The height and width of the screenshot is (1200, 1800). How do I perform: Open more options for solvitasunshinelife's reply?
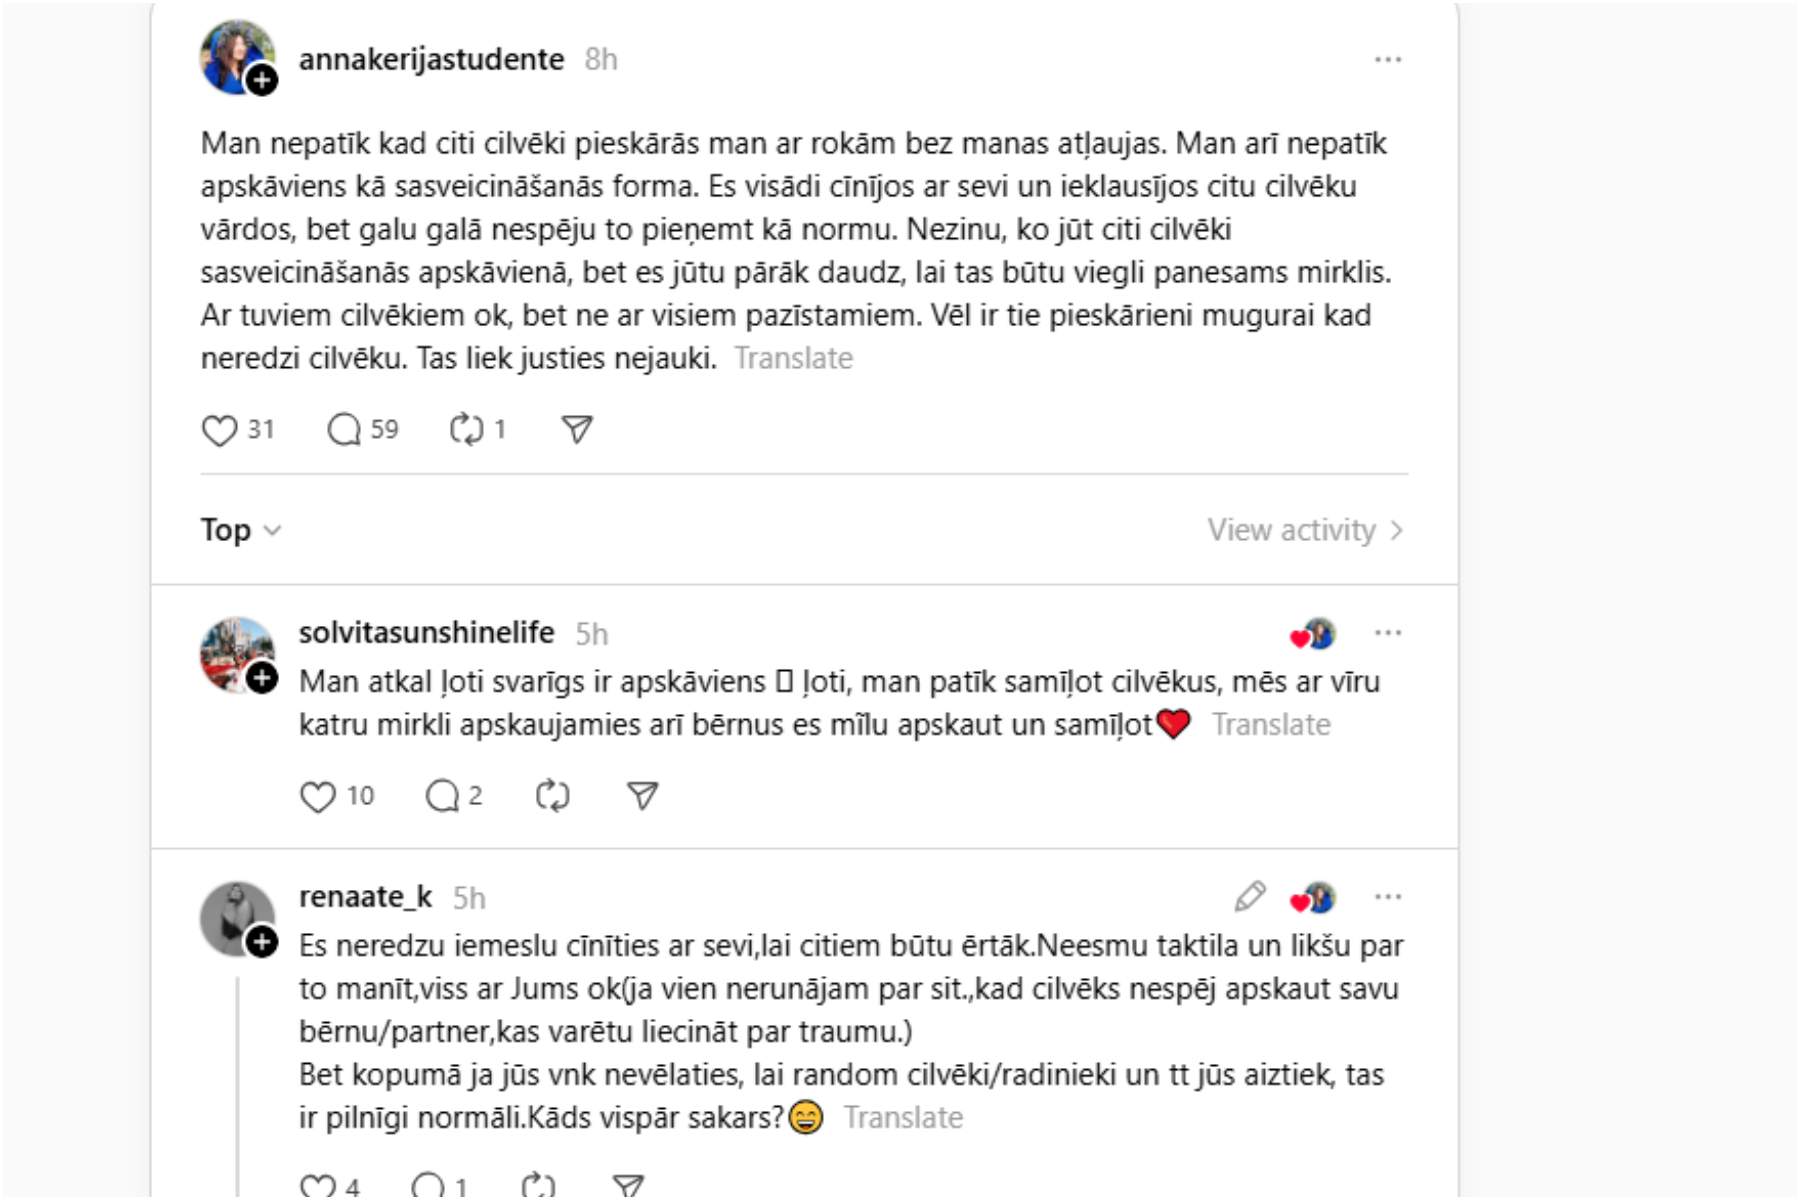[x=1387, y=633]
